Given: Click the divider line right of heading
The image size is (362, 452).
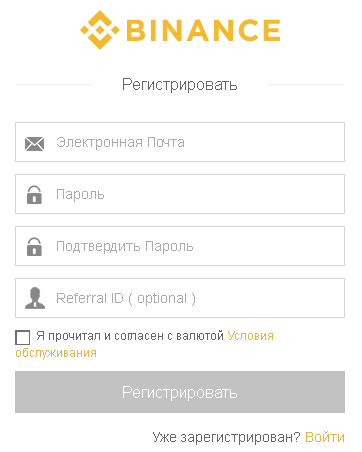Looking at the screenshot, I should (x=306, y=85).
